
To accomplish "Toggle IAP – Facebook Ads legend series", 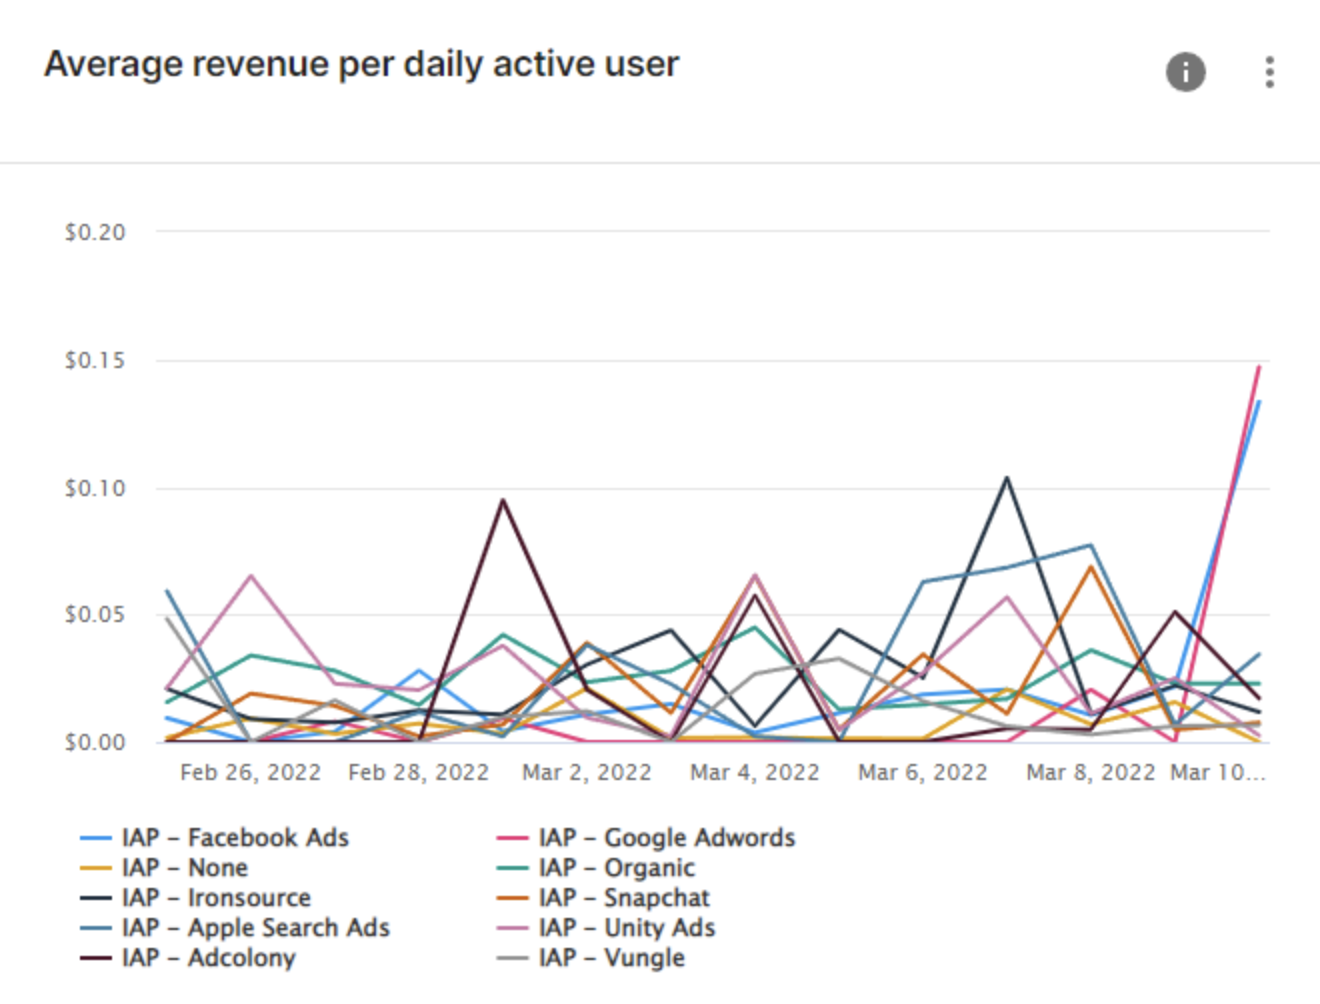I will pyautogui.click(x=234, y=838).
